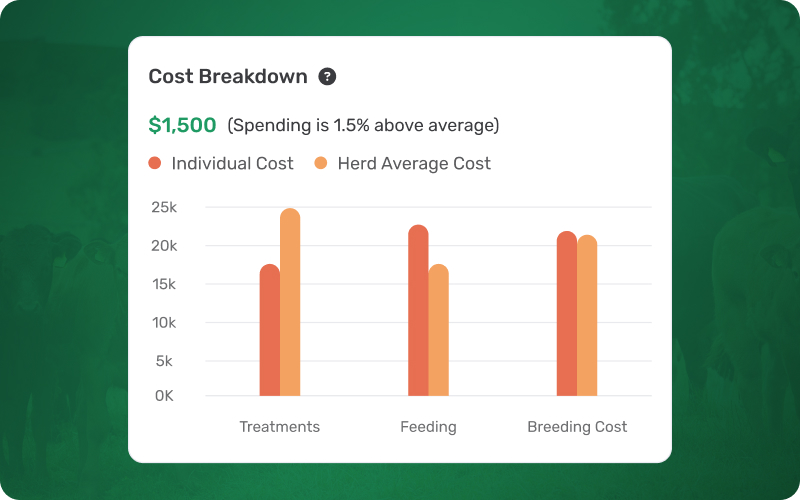The image size is (800, 500).
Task: Click the spending above average note
Action: [363, 126]
